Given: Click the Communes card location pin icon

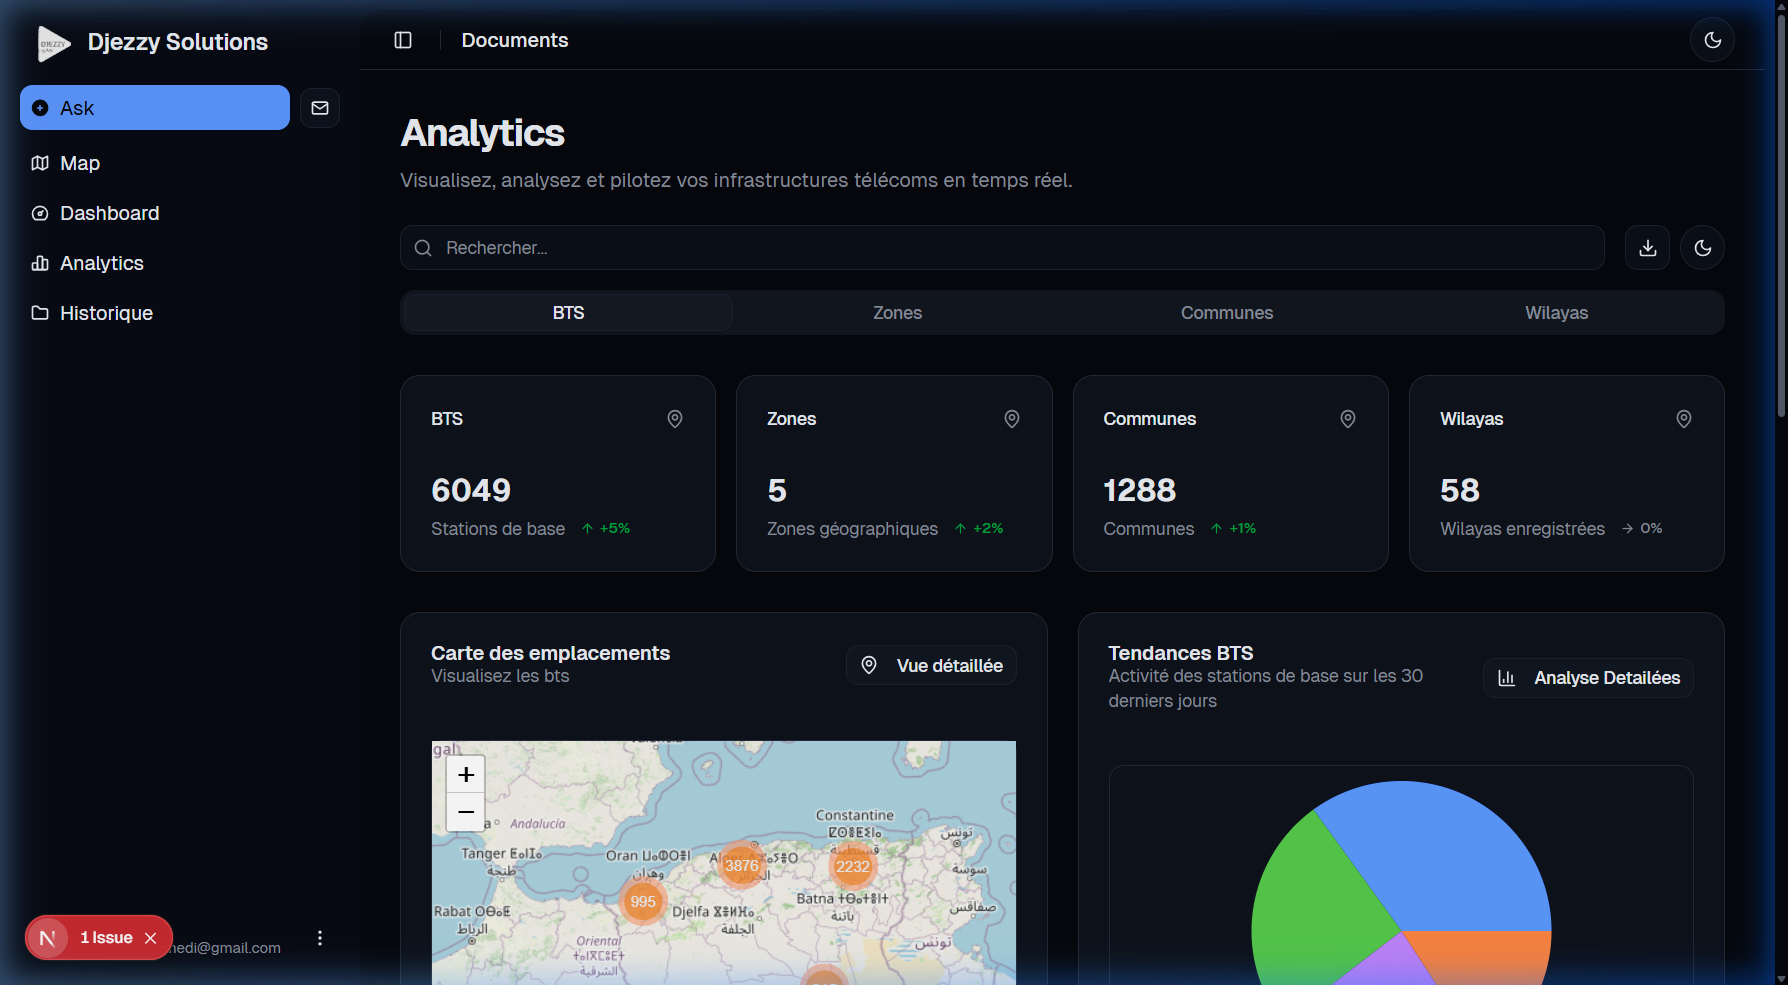Looking at the screenshot, I should click(x=1348, y=419).
